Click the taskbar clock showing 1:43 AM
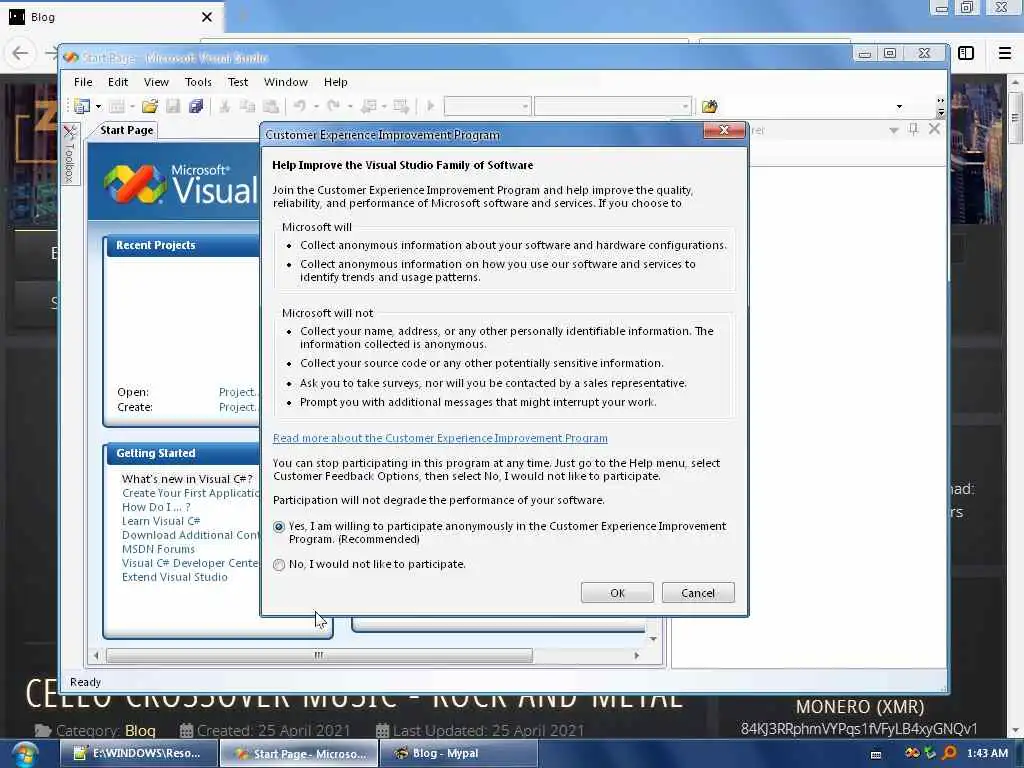 click(987, 753)
